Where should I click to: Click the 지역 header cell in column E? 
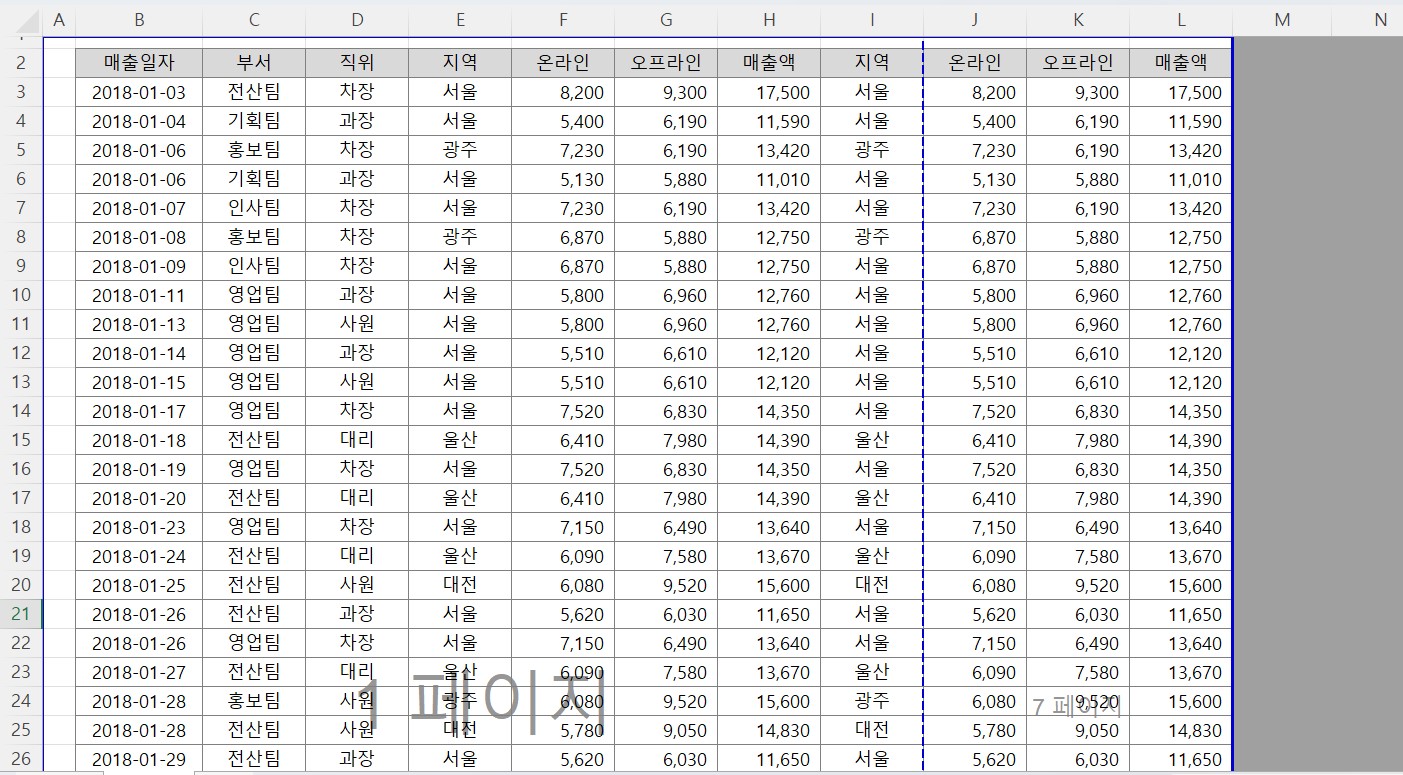[459, 61]
